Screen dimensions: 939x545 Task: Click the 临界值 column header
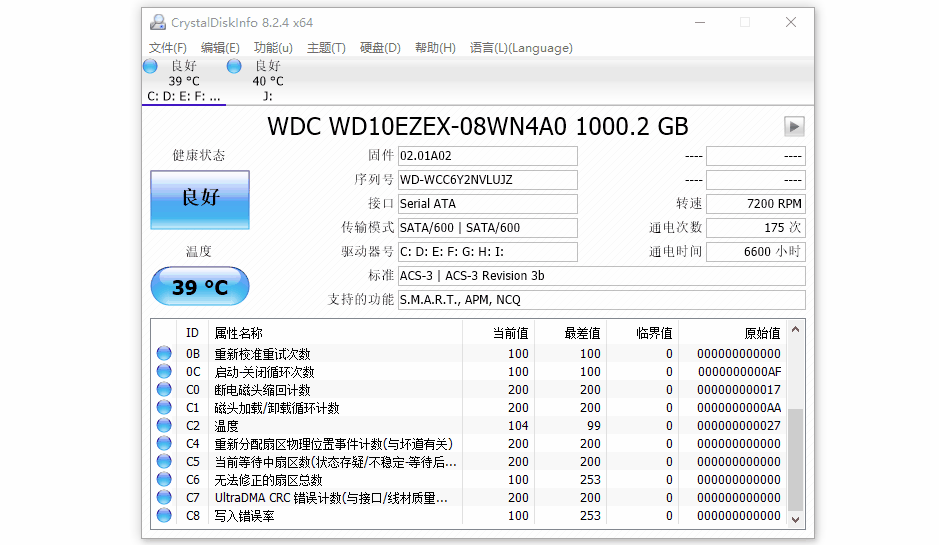click(642, 333)
